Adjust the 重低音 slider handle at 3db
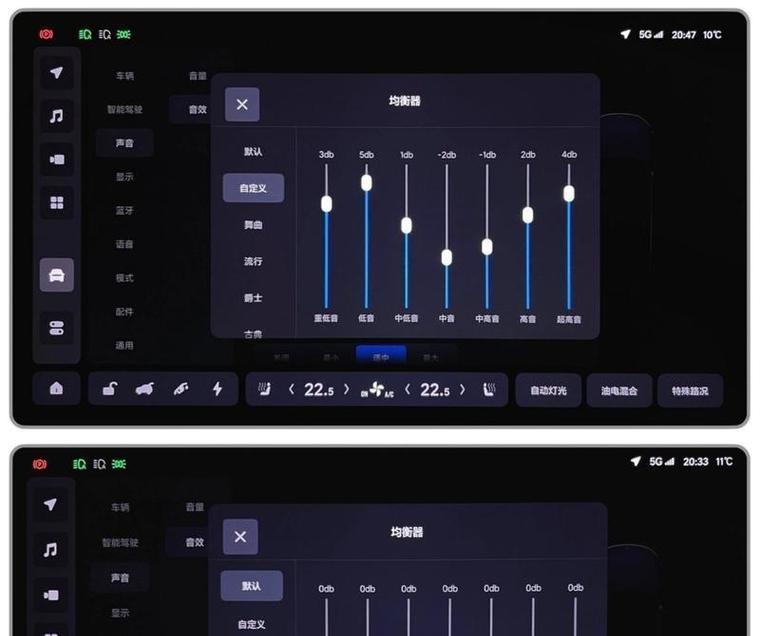 pos(326,204)
